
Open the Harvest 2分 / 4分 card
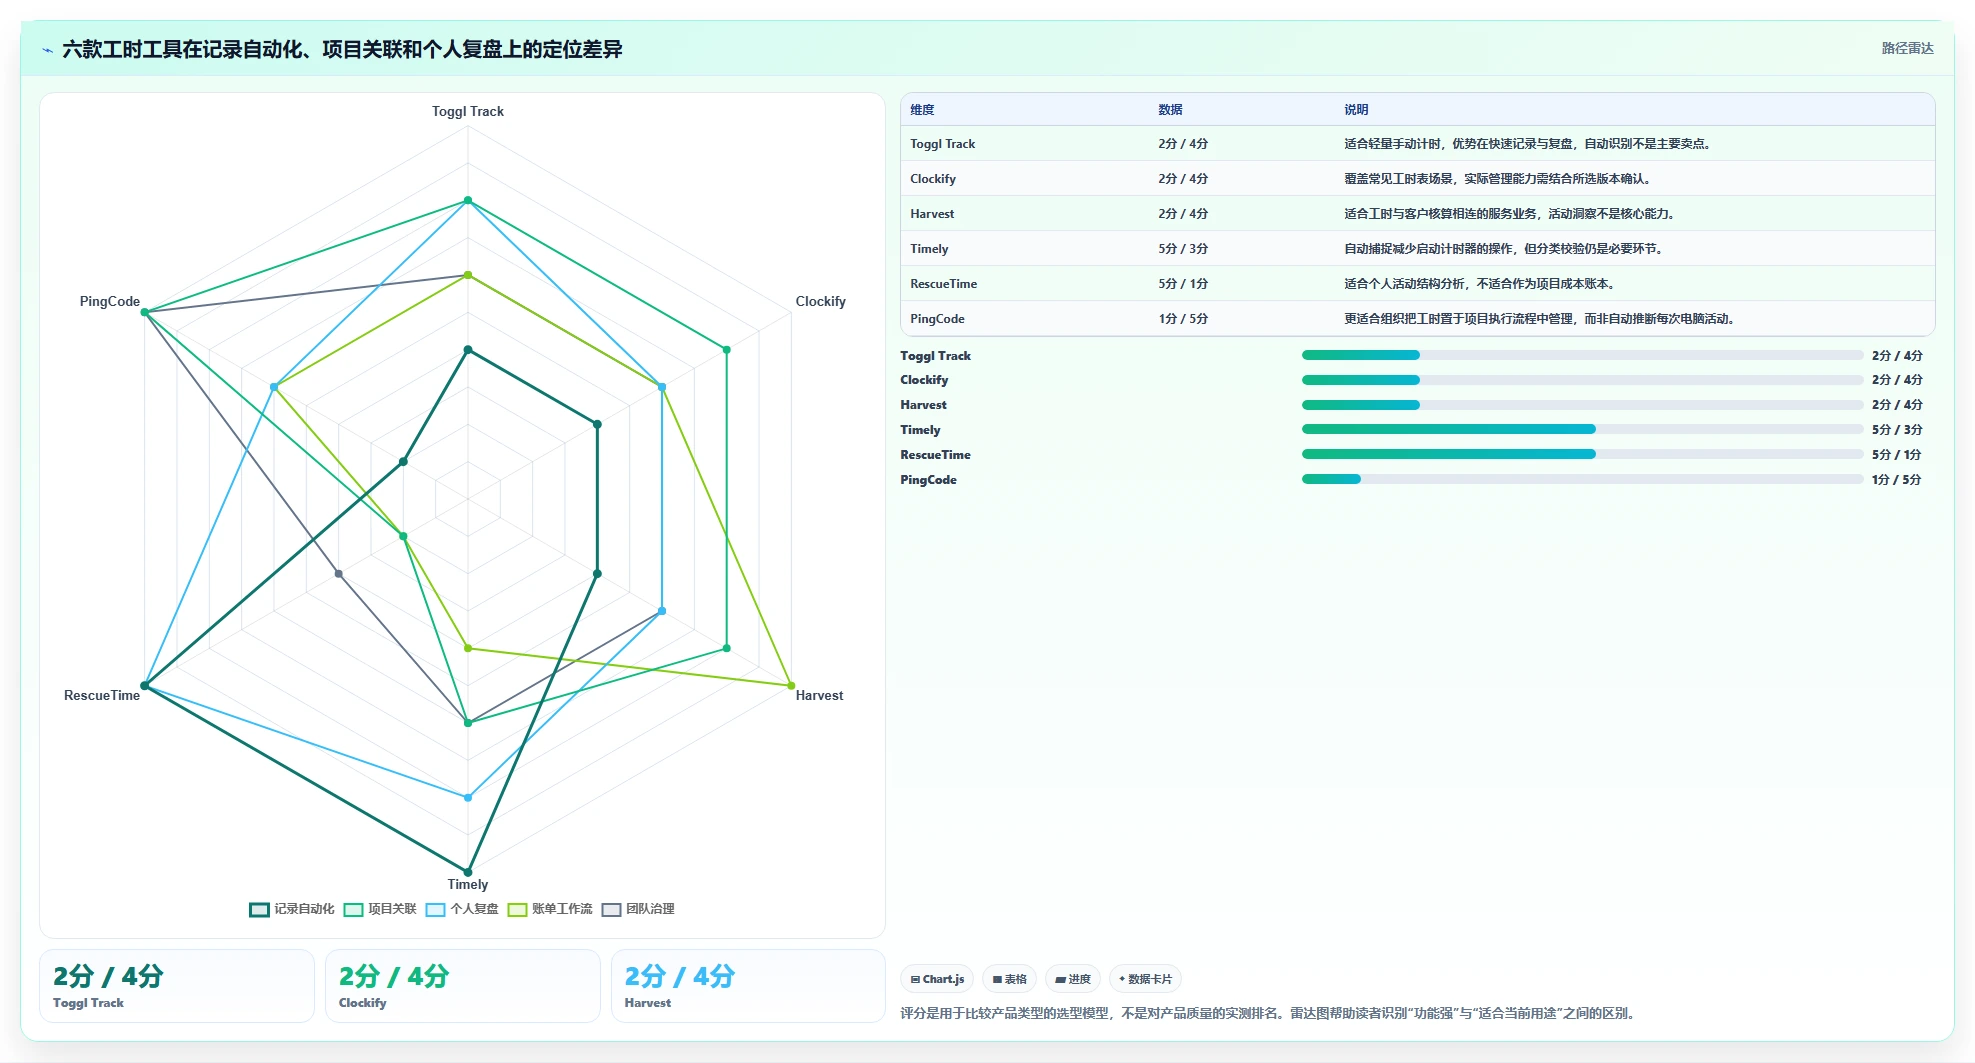click(748, 986)
